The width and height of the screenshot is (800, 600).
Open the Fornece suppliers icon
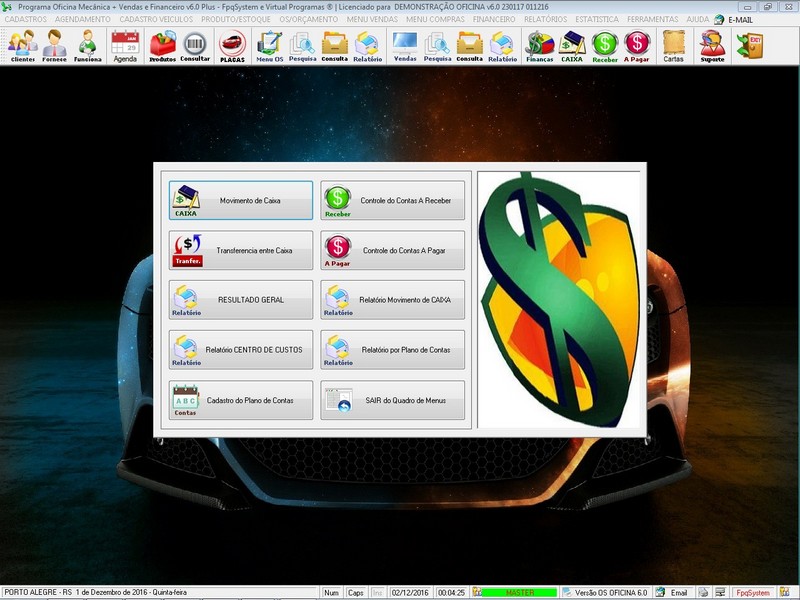(54, 46)
